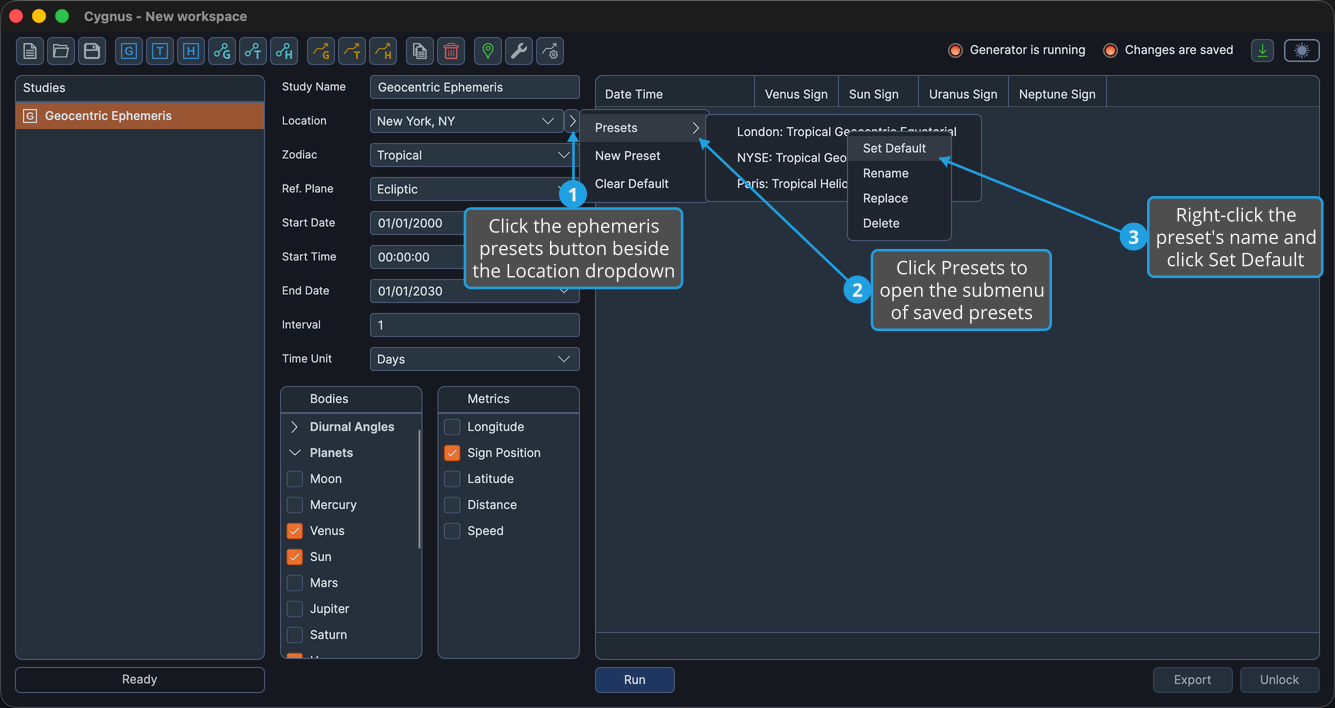Click the teal node-link G icon

222,51
